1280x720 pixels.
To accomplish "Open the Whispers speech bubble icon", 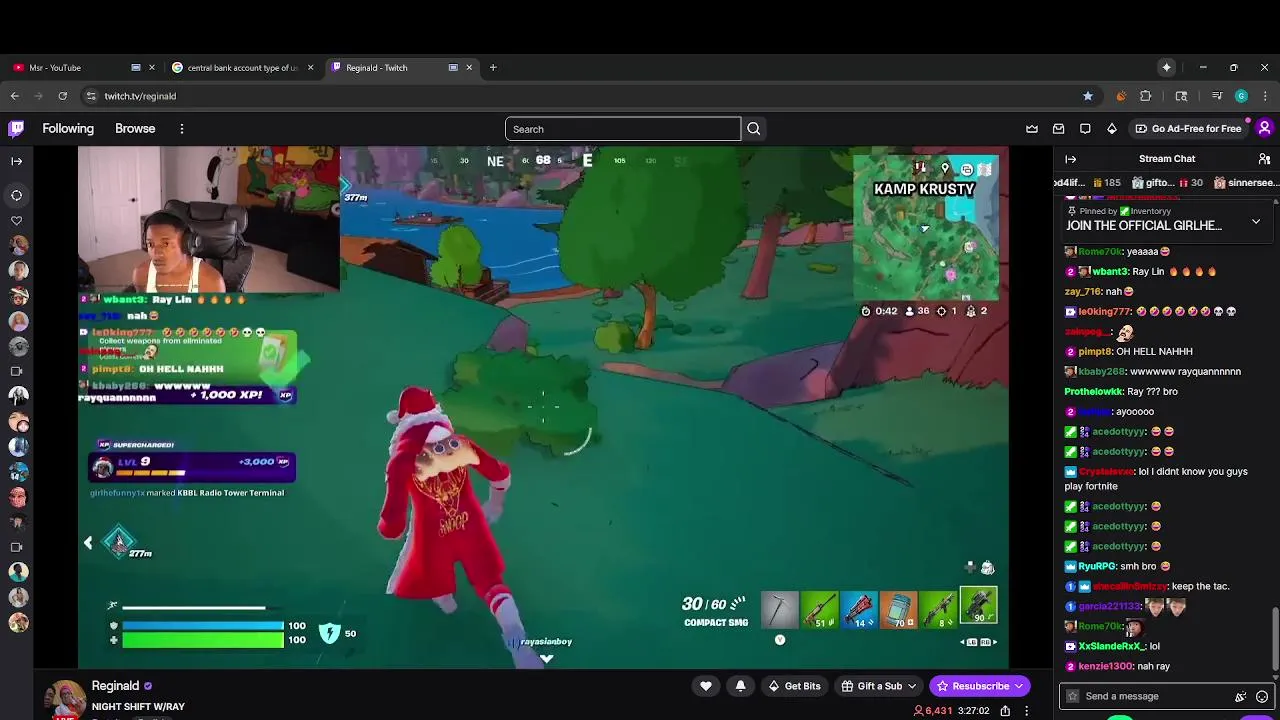I will pos(1085,128).
